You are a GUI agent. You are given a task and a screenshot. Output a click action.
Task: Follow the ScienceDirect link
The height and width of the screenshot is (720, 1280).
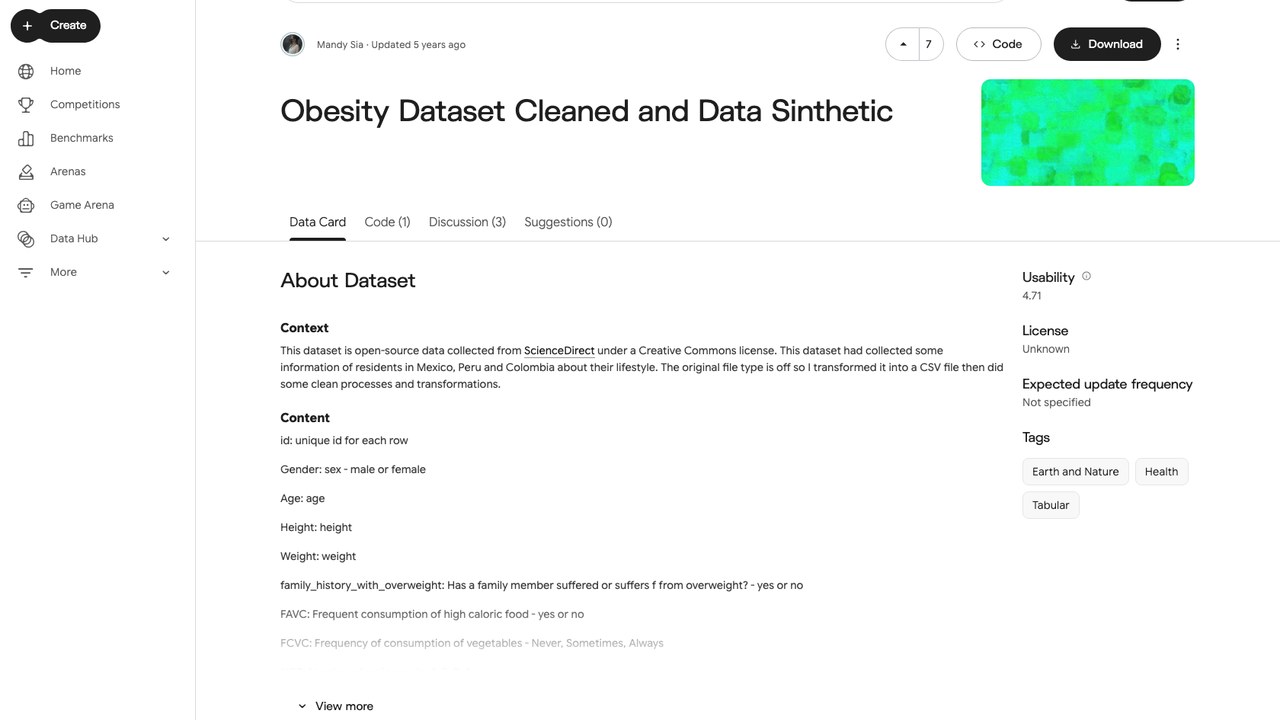(559, 351)
